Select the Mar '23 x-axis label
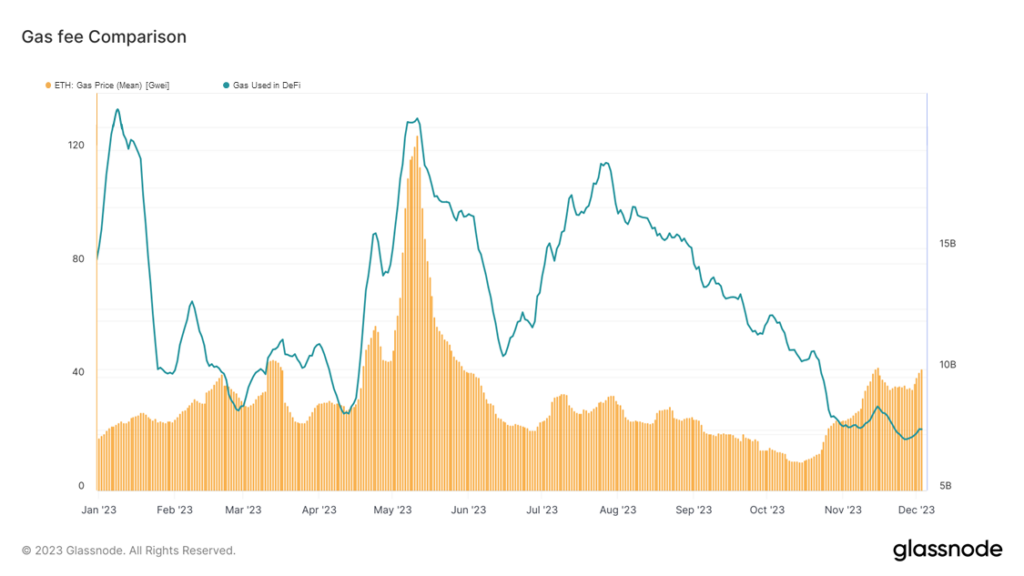Screen dimensions: 1024x576 pyautogui.click(x=242, y=509)
